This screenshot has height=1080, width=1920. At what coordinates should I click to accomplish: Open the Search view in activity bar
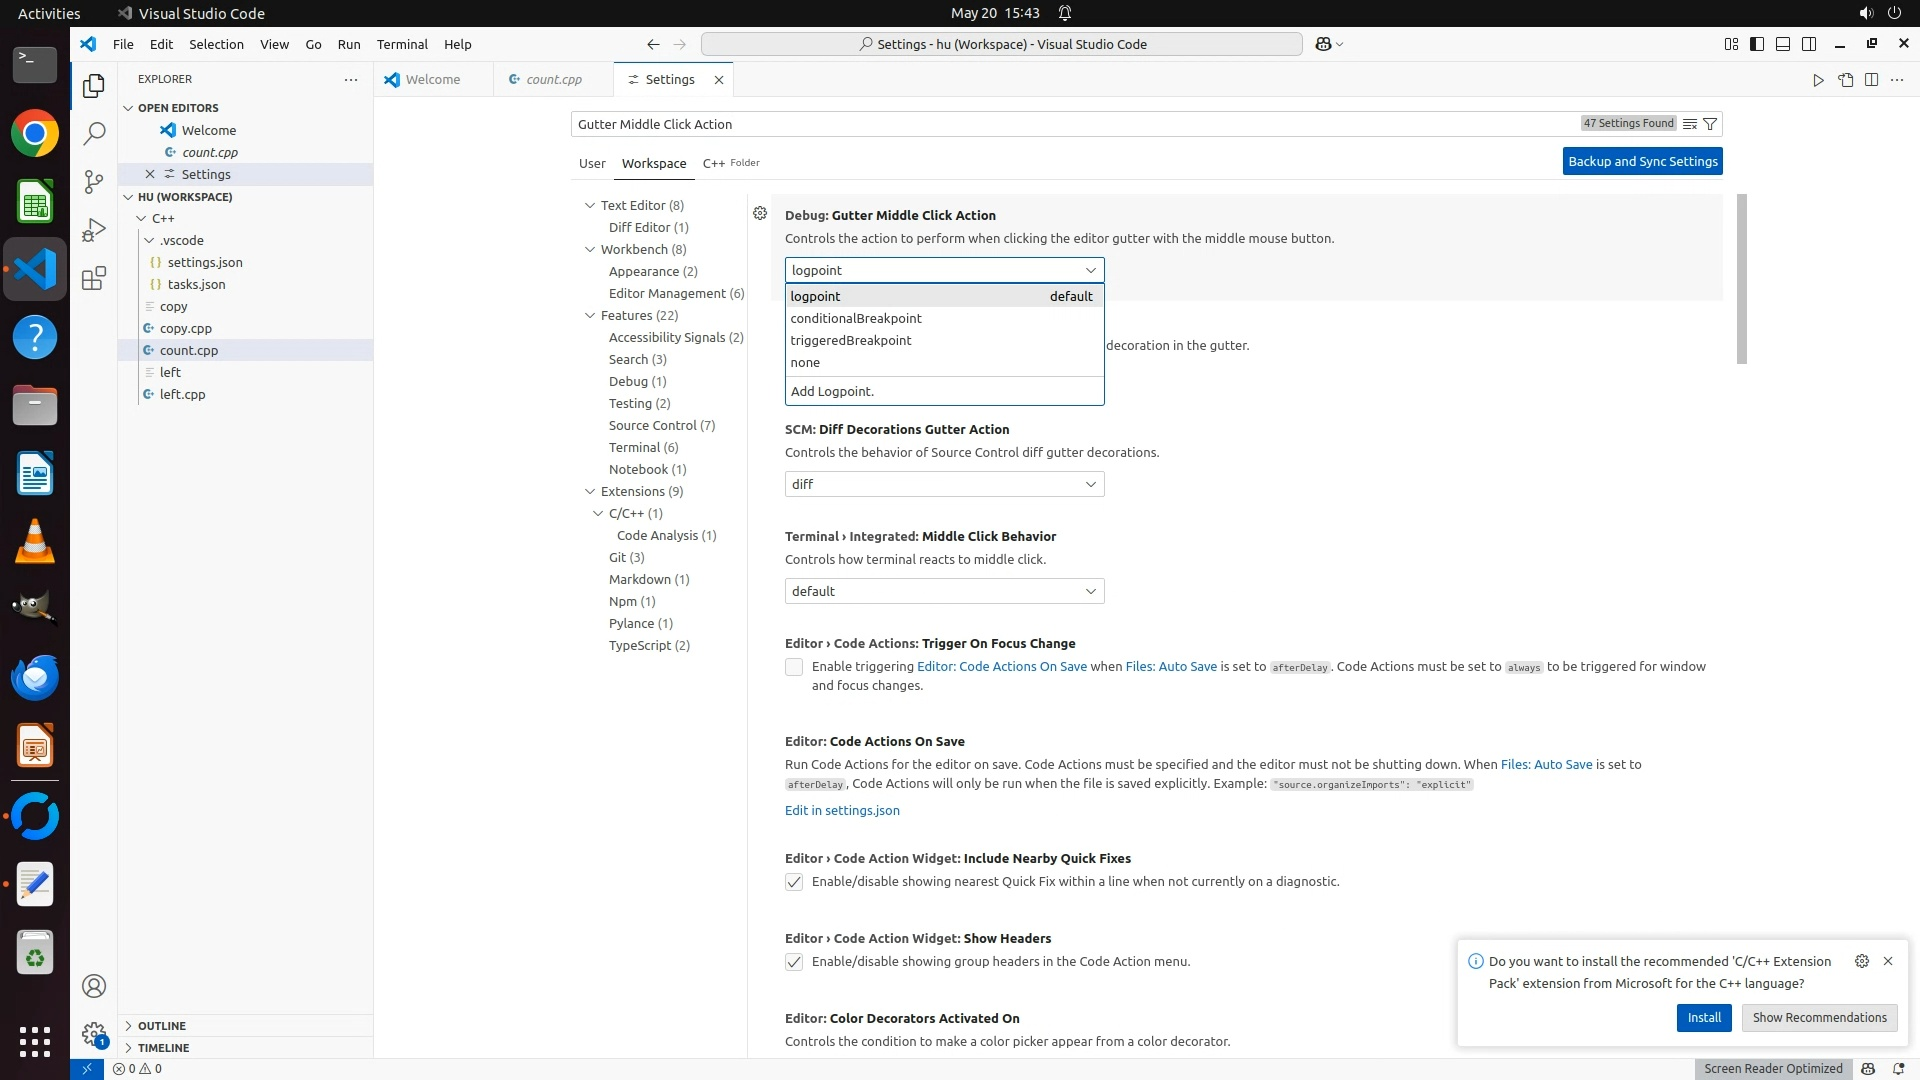[x=94, y=133]
